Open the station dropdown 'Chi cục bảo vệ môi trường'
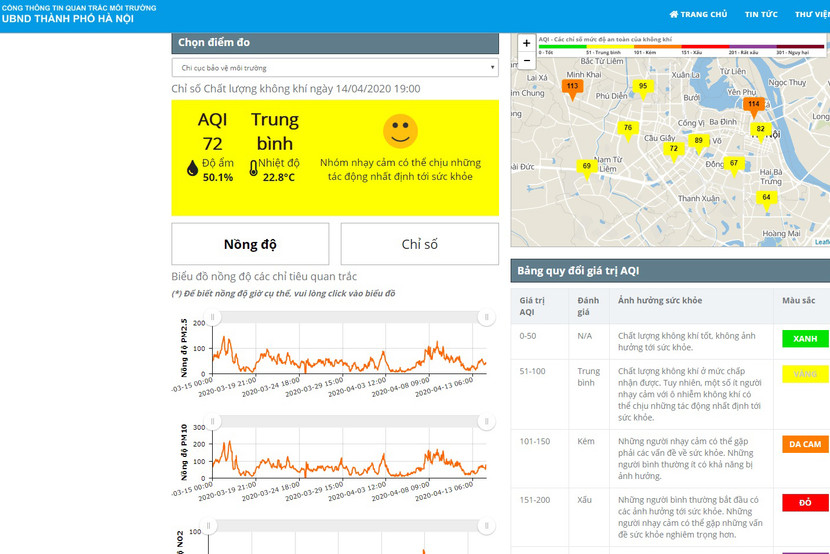830x554 pixels. (335, 68)
